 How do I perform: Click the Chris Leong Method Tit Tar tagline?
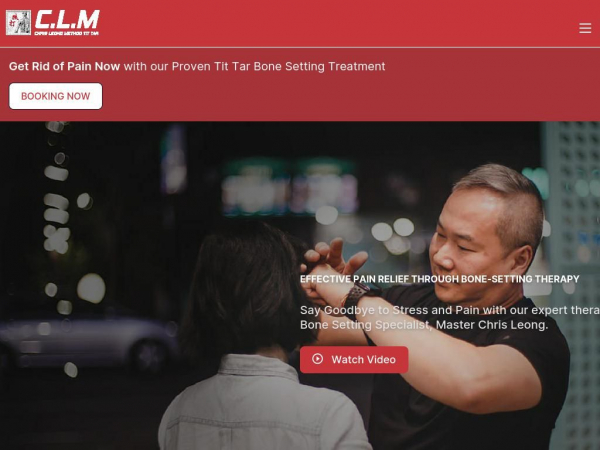(67, 33)
